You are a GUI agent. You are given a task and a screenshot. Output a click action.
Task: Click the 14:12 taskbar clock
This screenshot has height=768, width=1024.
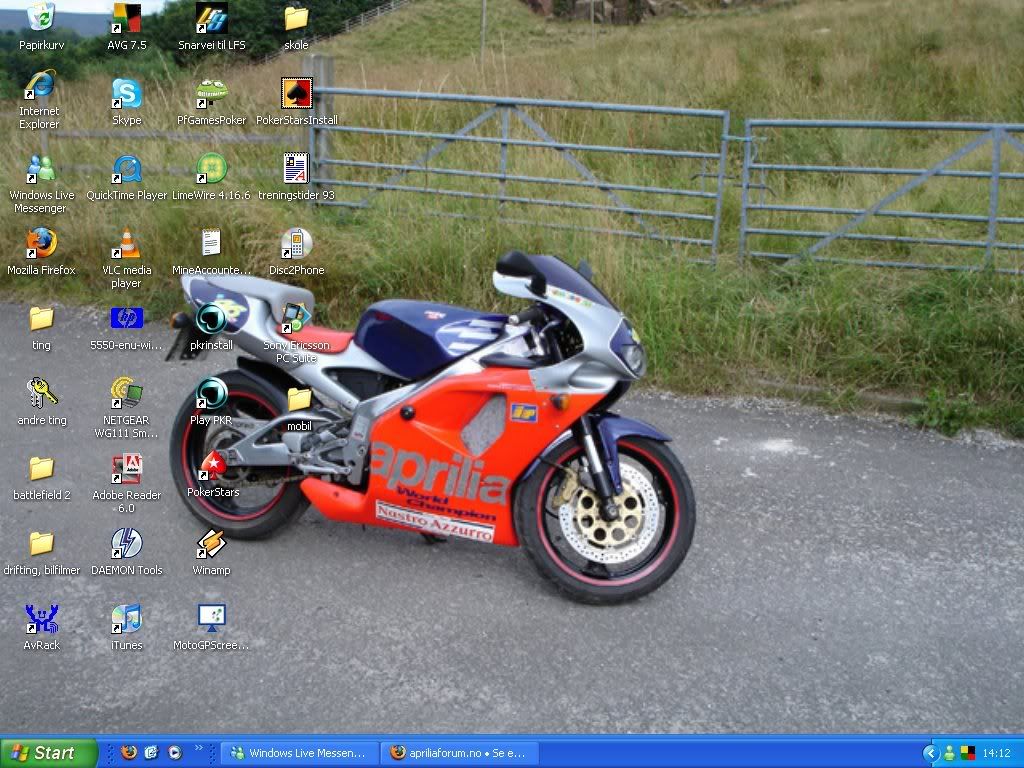coord(996,753)
